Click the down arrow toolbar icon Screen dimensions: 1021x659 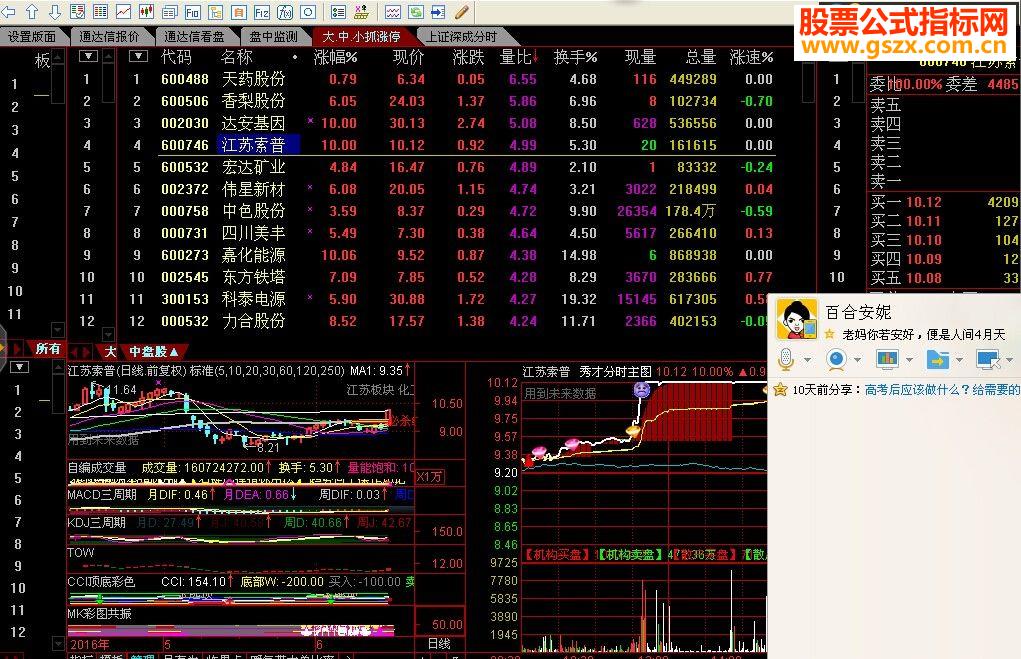pos(55,11)
